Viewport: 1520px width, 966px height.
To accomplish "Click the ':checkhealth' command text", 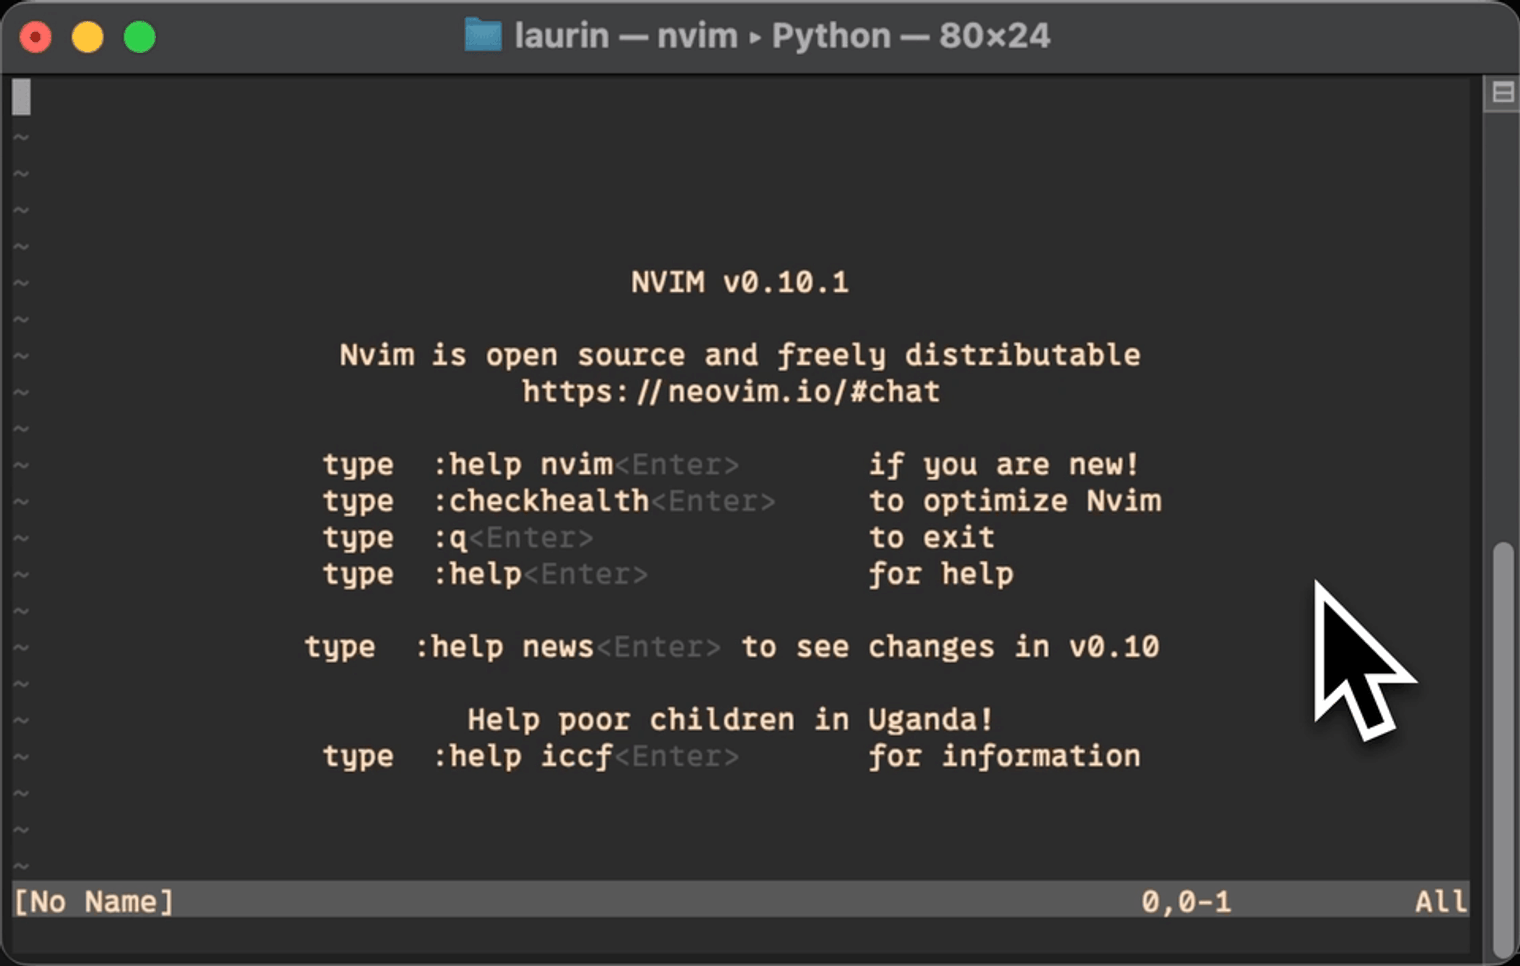I will click(541, 501).
